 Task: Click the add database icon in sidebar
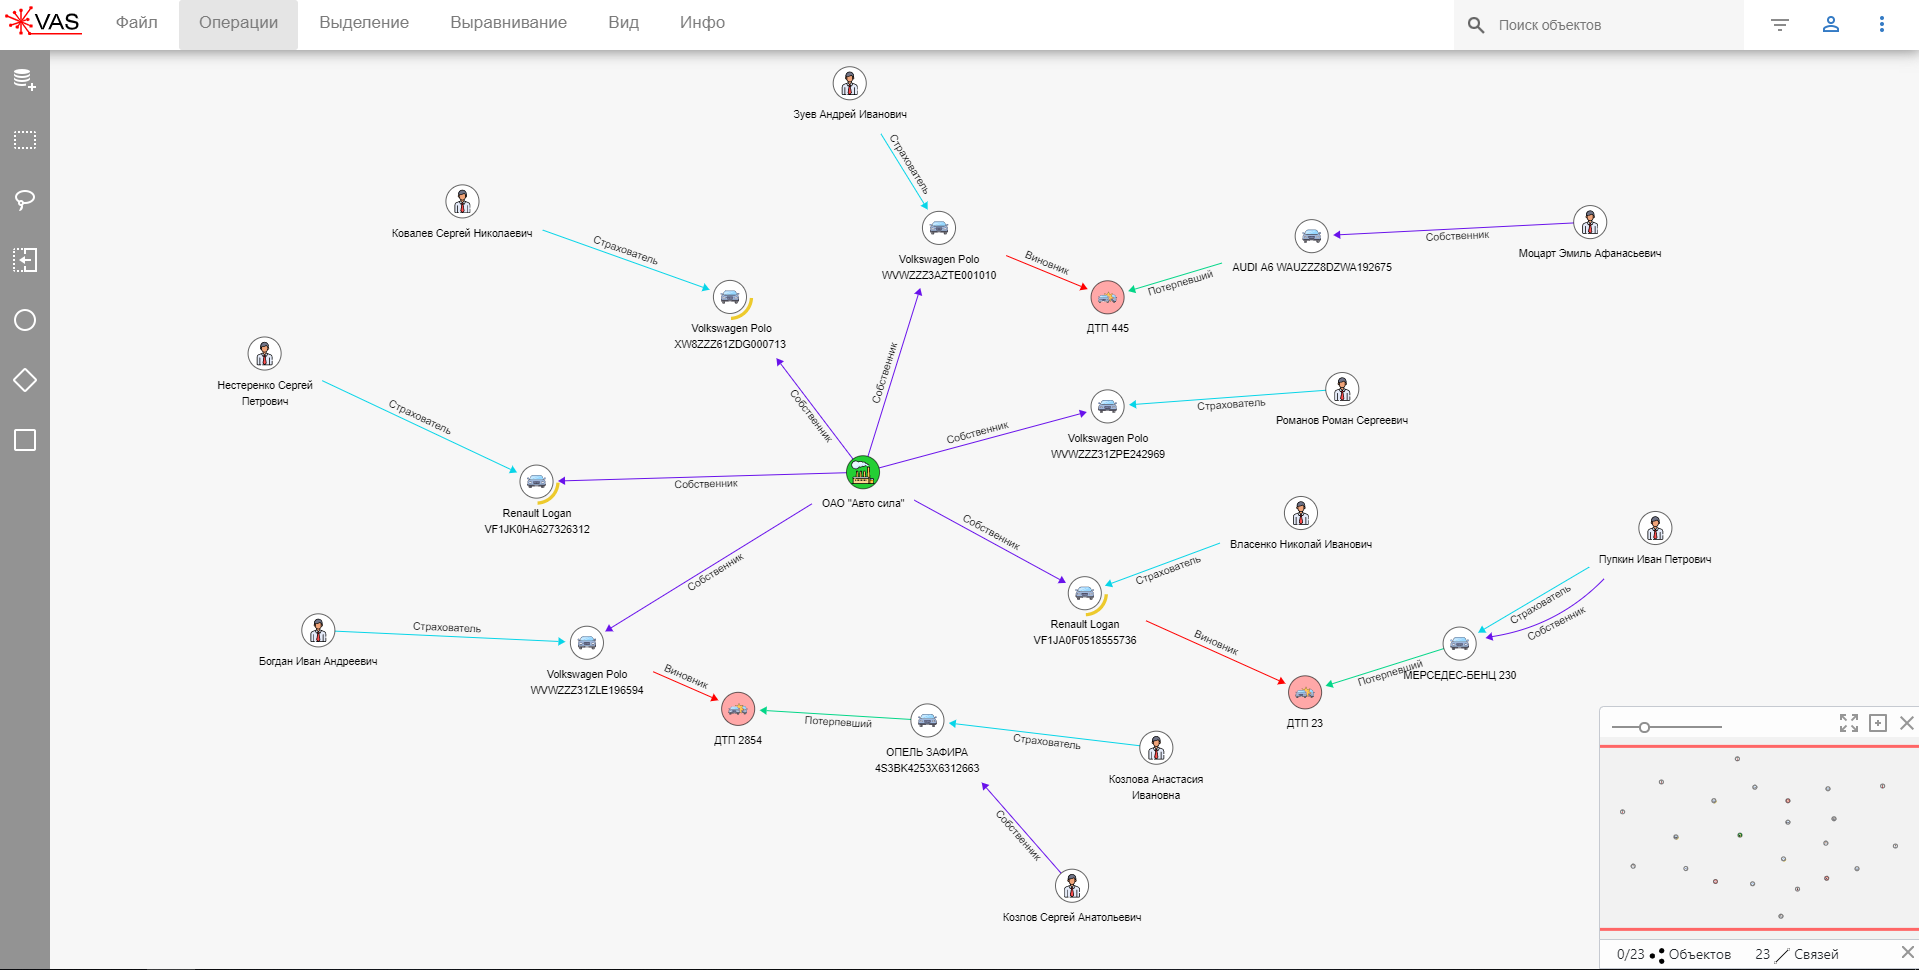coord(25,80)
